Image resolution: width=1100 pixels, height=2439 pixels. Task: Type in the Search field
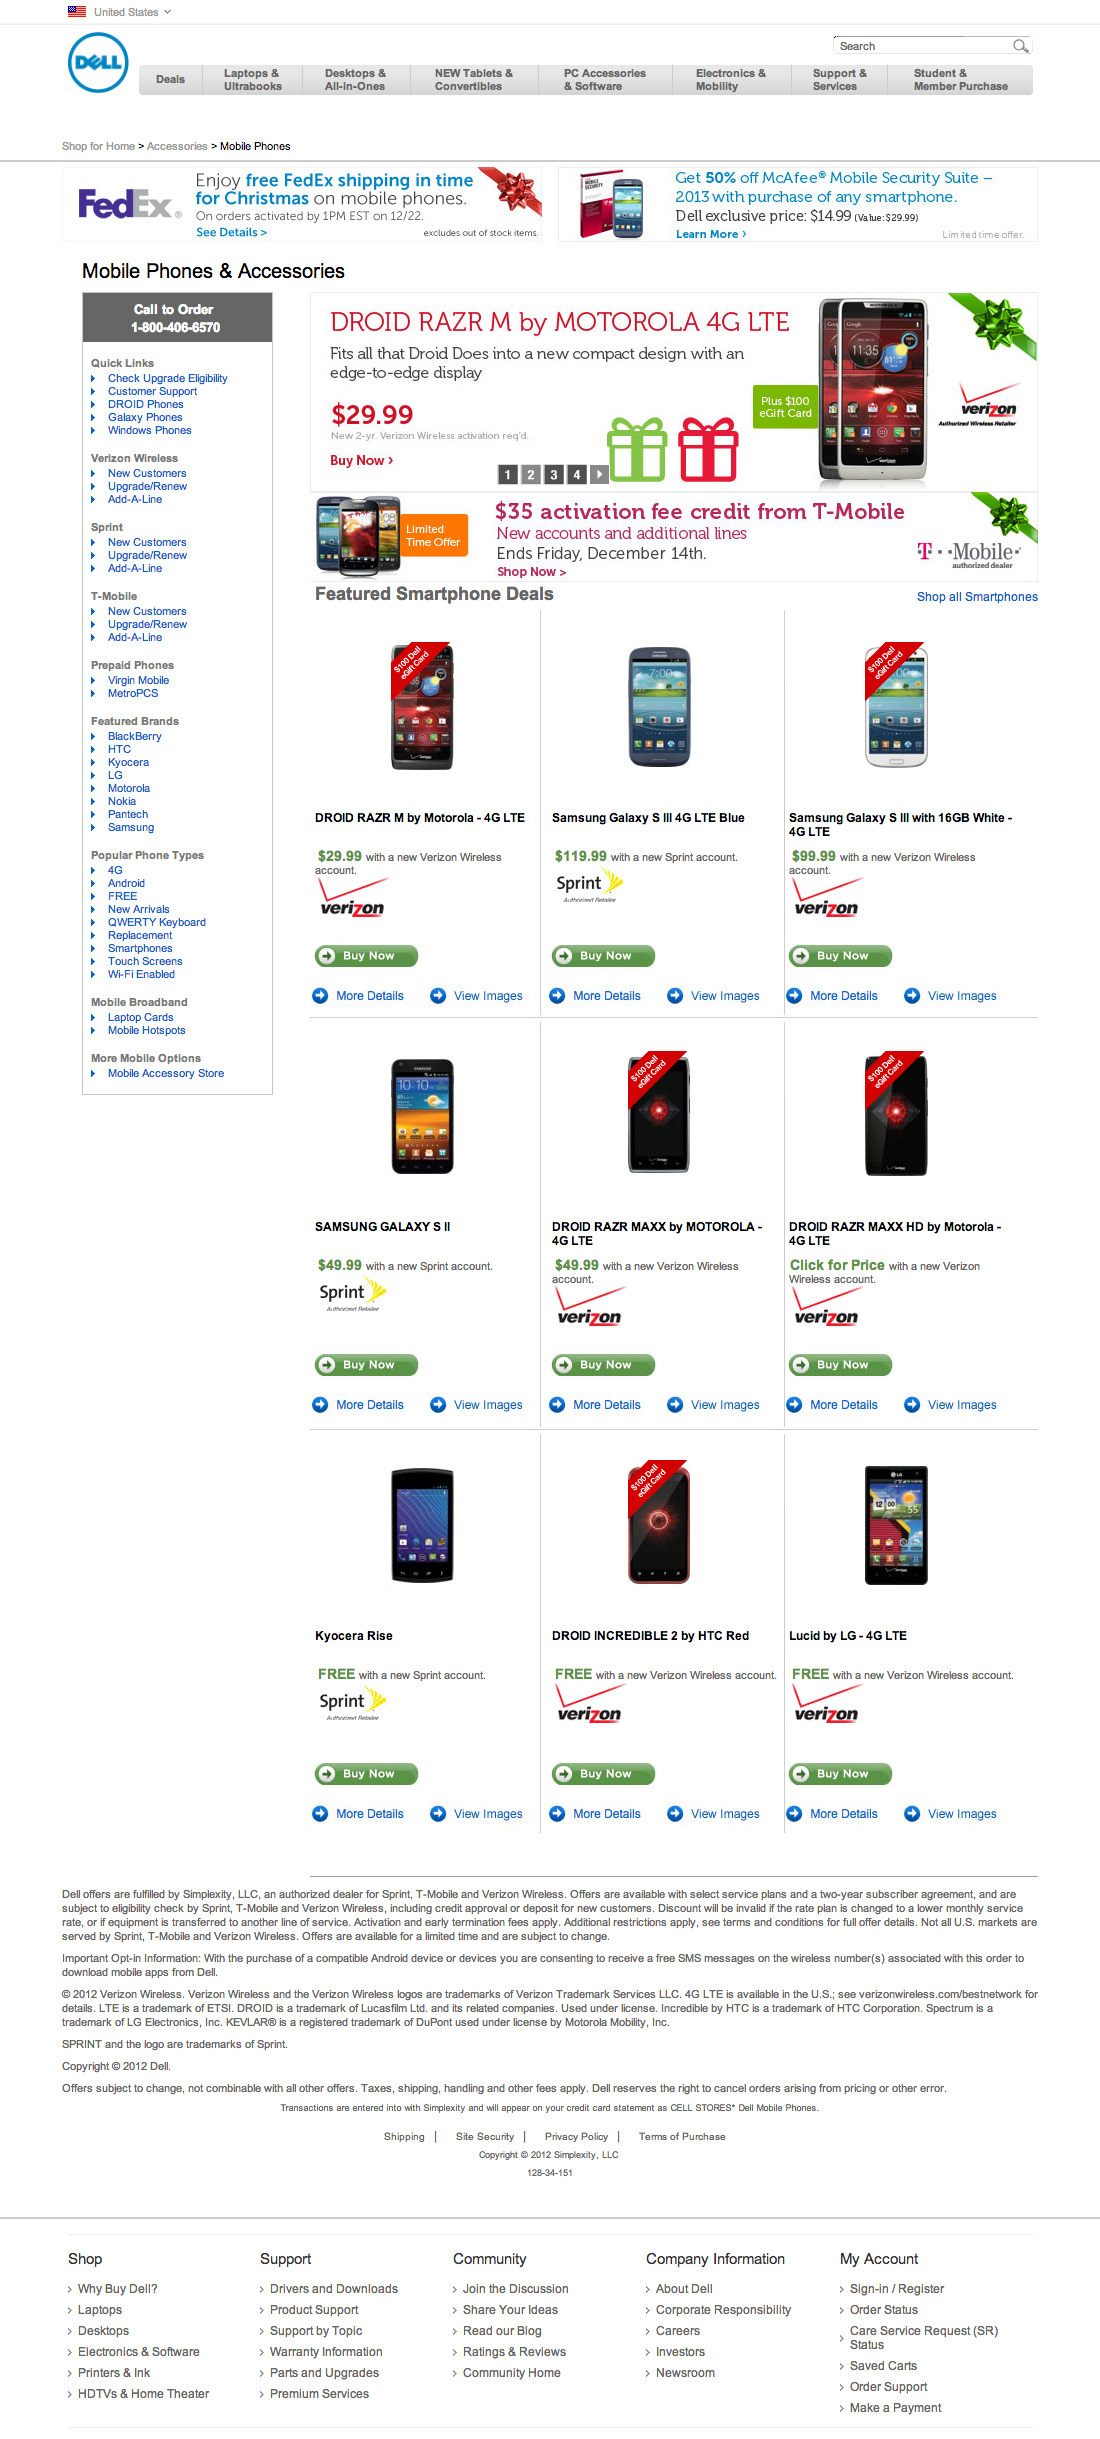coord(922,46)
